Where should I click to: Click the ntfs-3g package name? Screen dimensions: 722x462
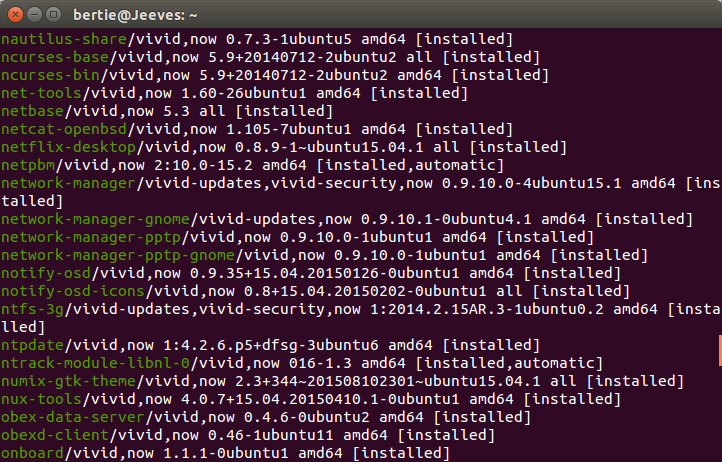(32, 309)
